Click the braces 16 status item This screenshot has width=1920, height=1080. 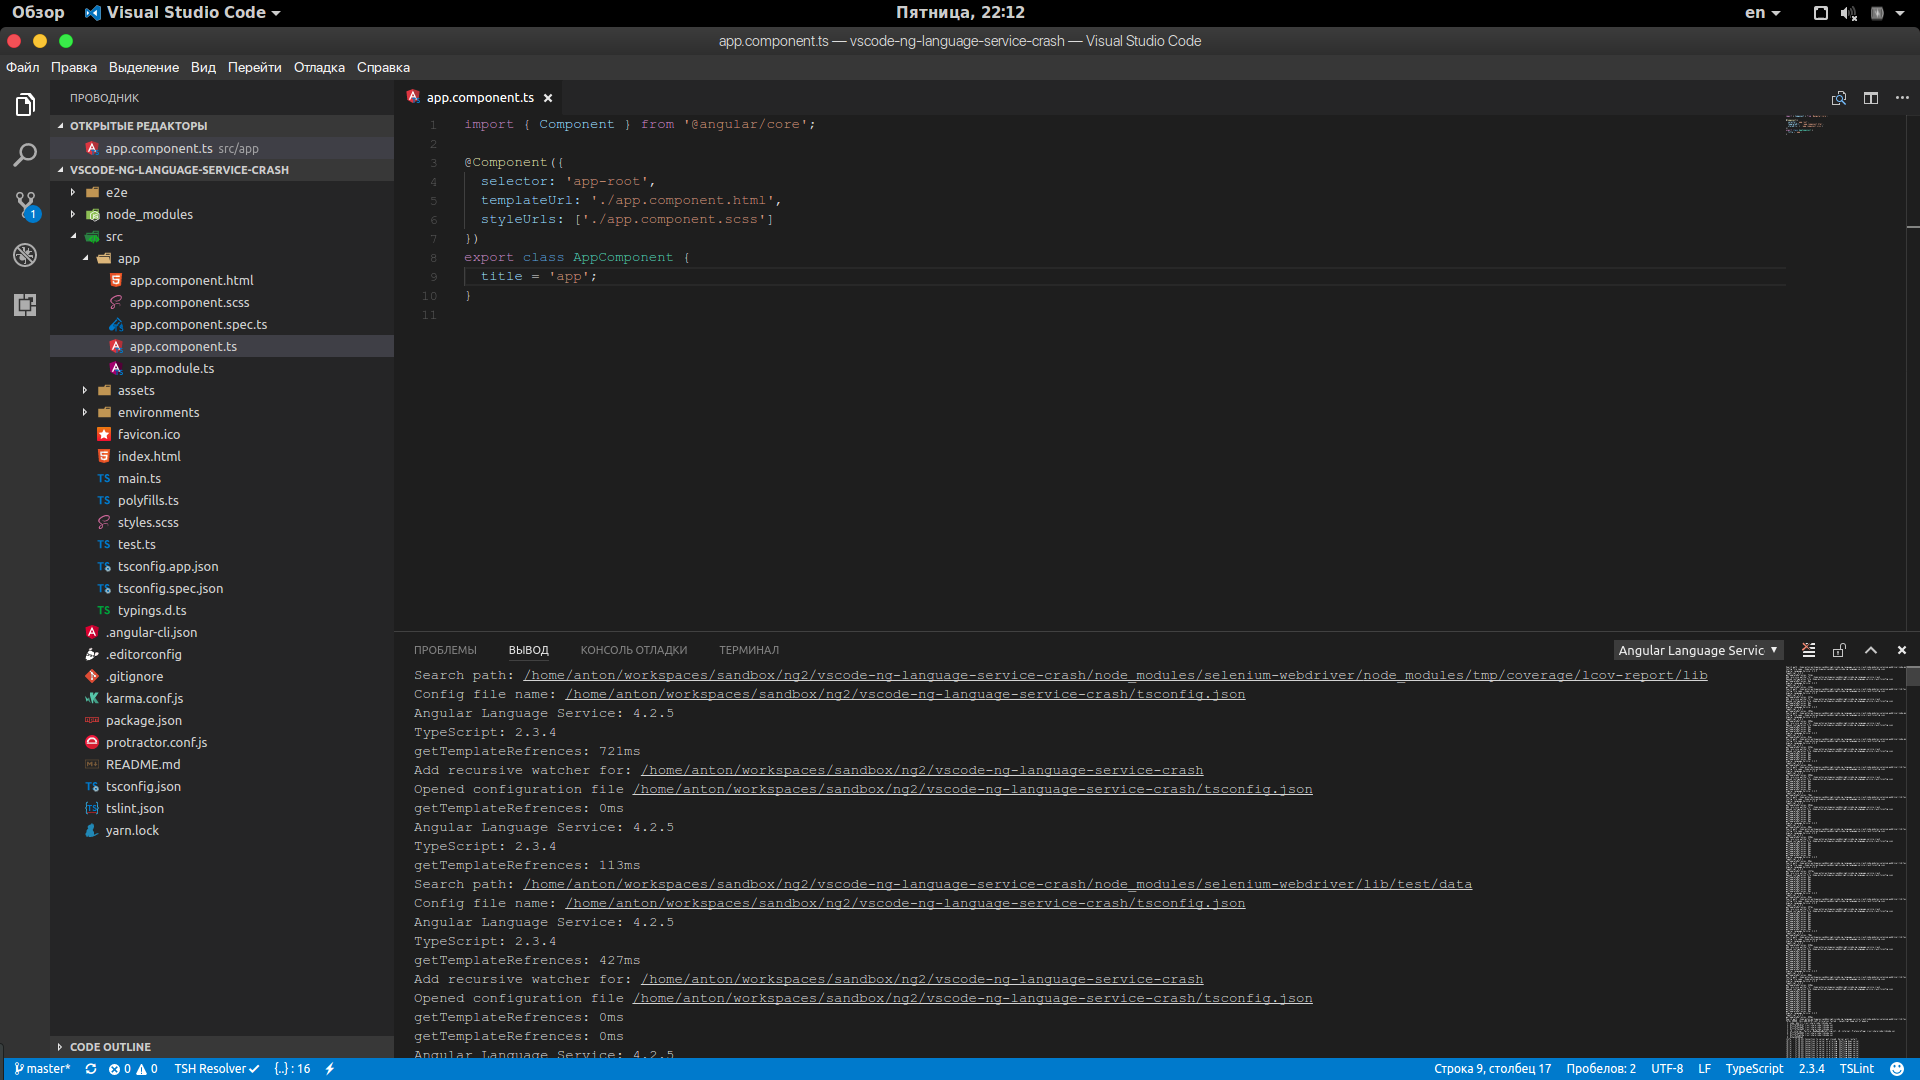[292, 1069]
